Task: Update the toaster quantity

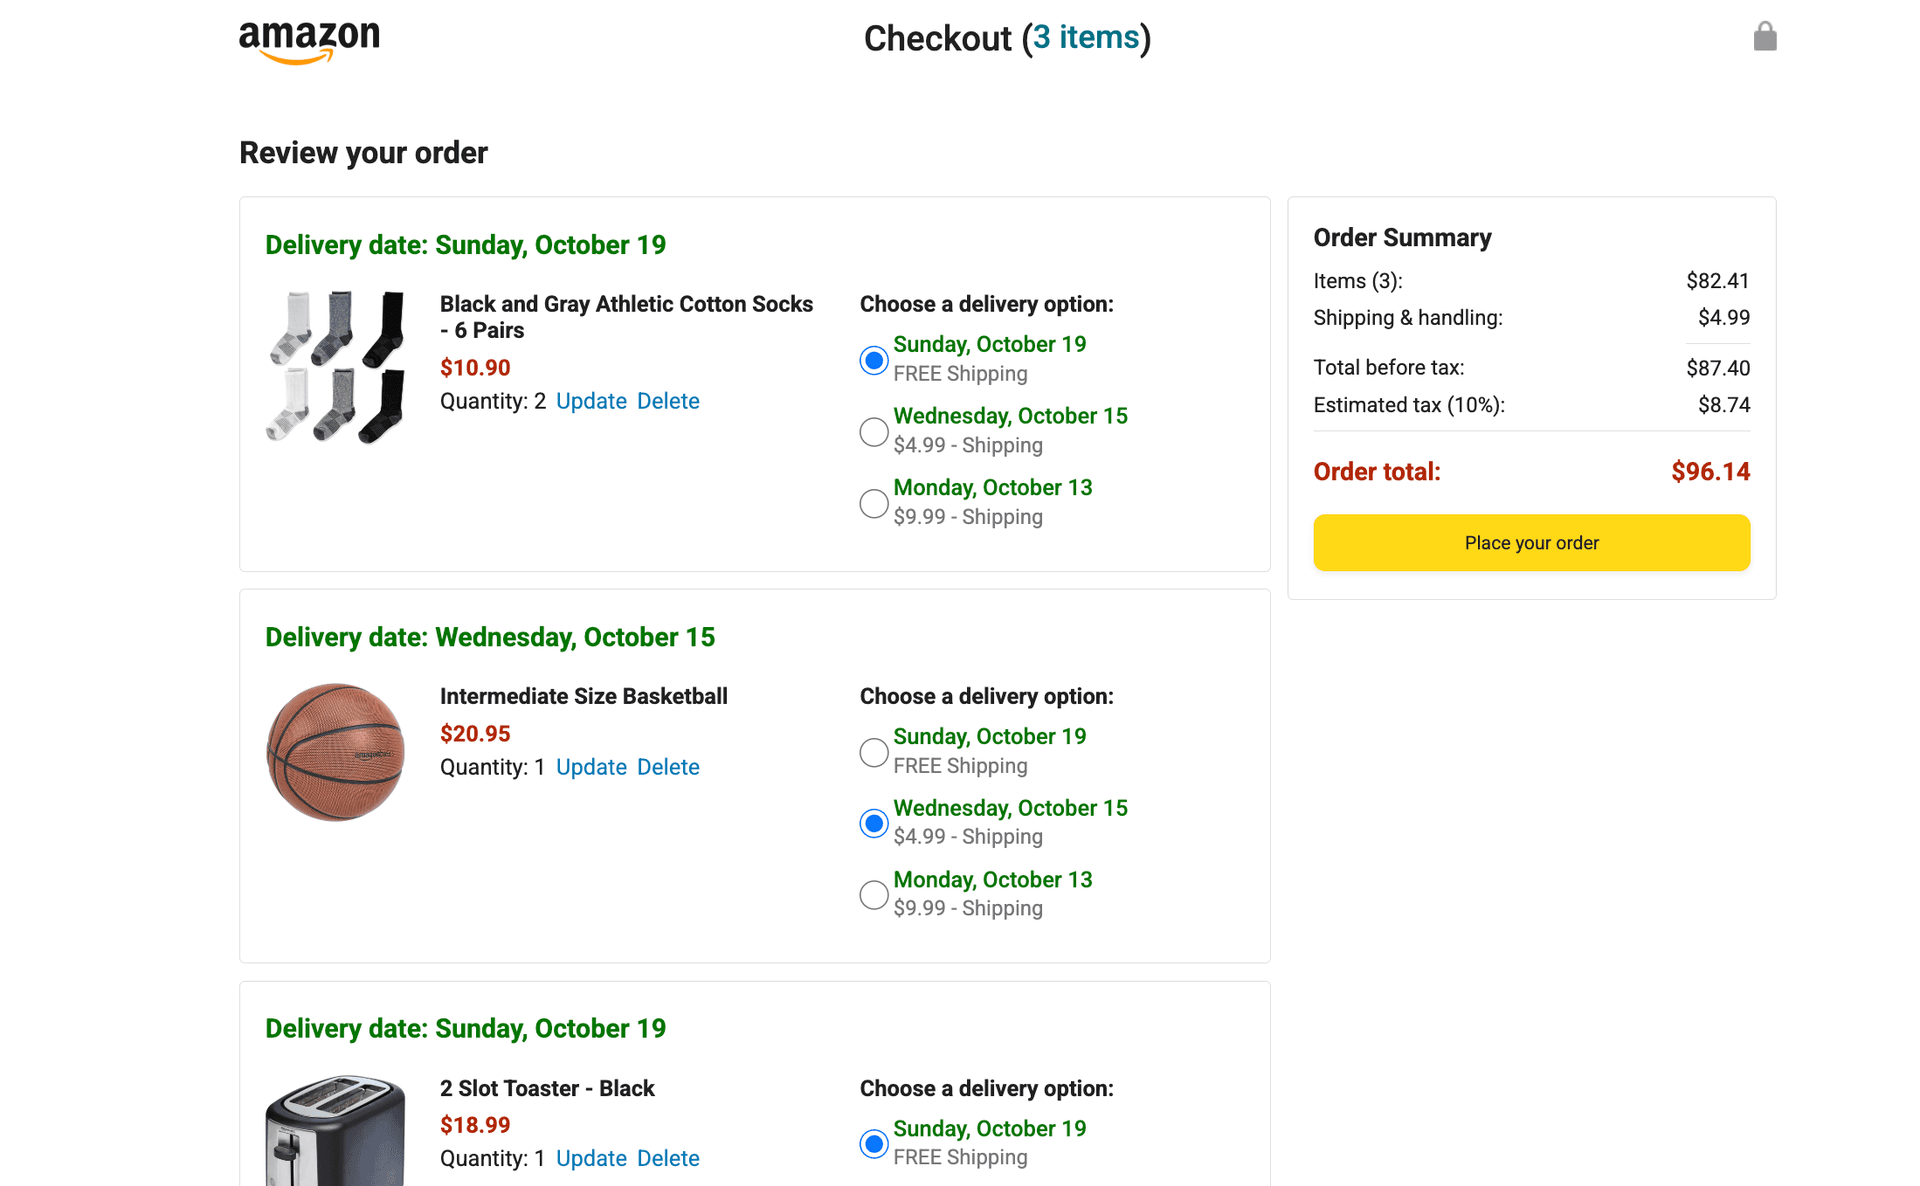Action: 591,1158
